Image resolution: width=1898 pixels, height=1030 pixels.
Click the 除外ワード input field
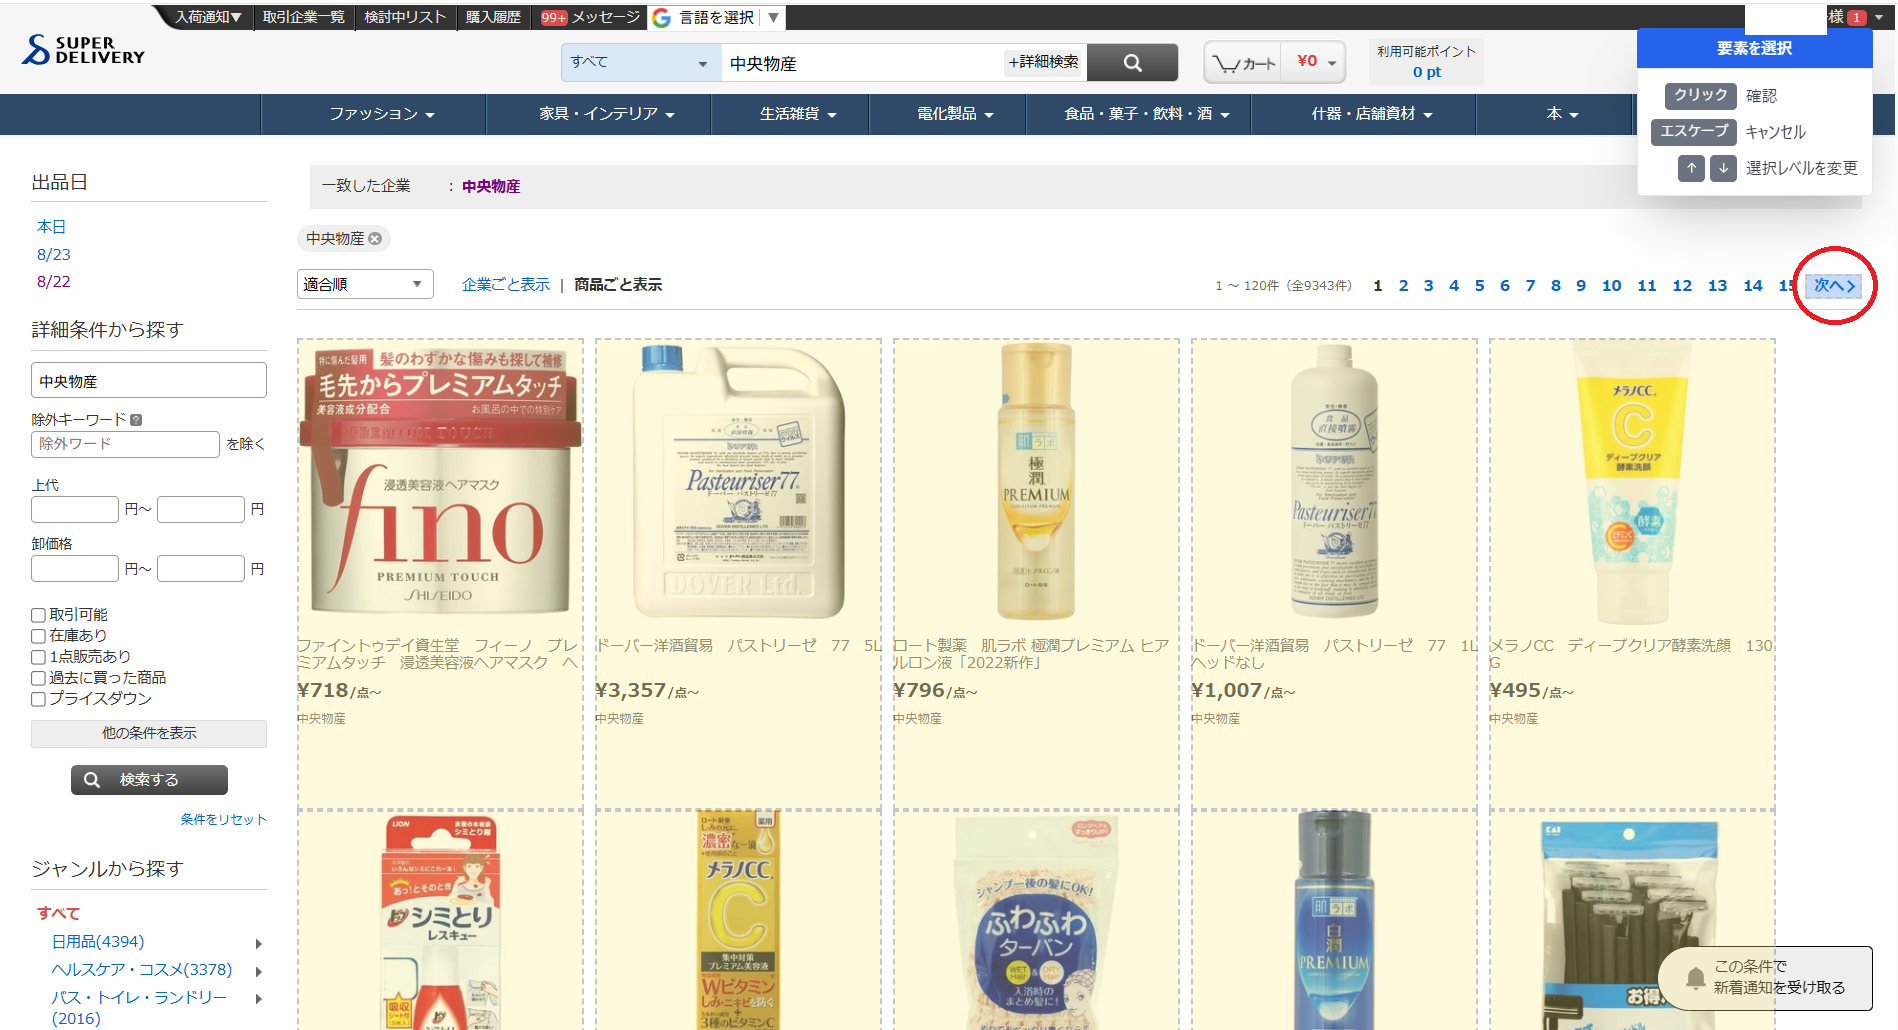(125, 444)
